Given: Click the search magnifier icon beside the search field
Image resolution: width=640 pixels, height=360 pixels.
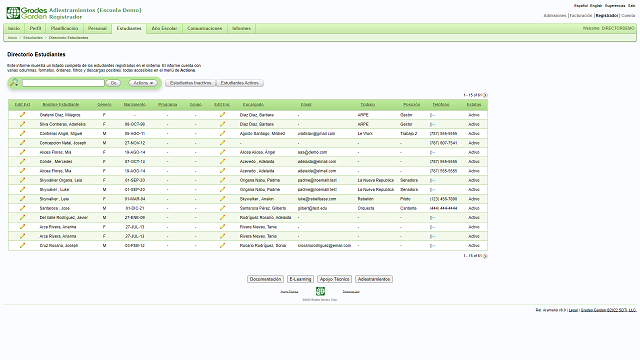Looking at the screenshot, I should point(14,82).
